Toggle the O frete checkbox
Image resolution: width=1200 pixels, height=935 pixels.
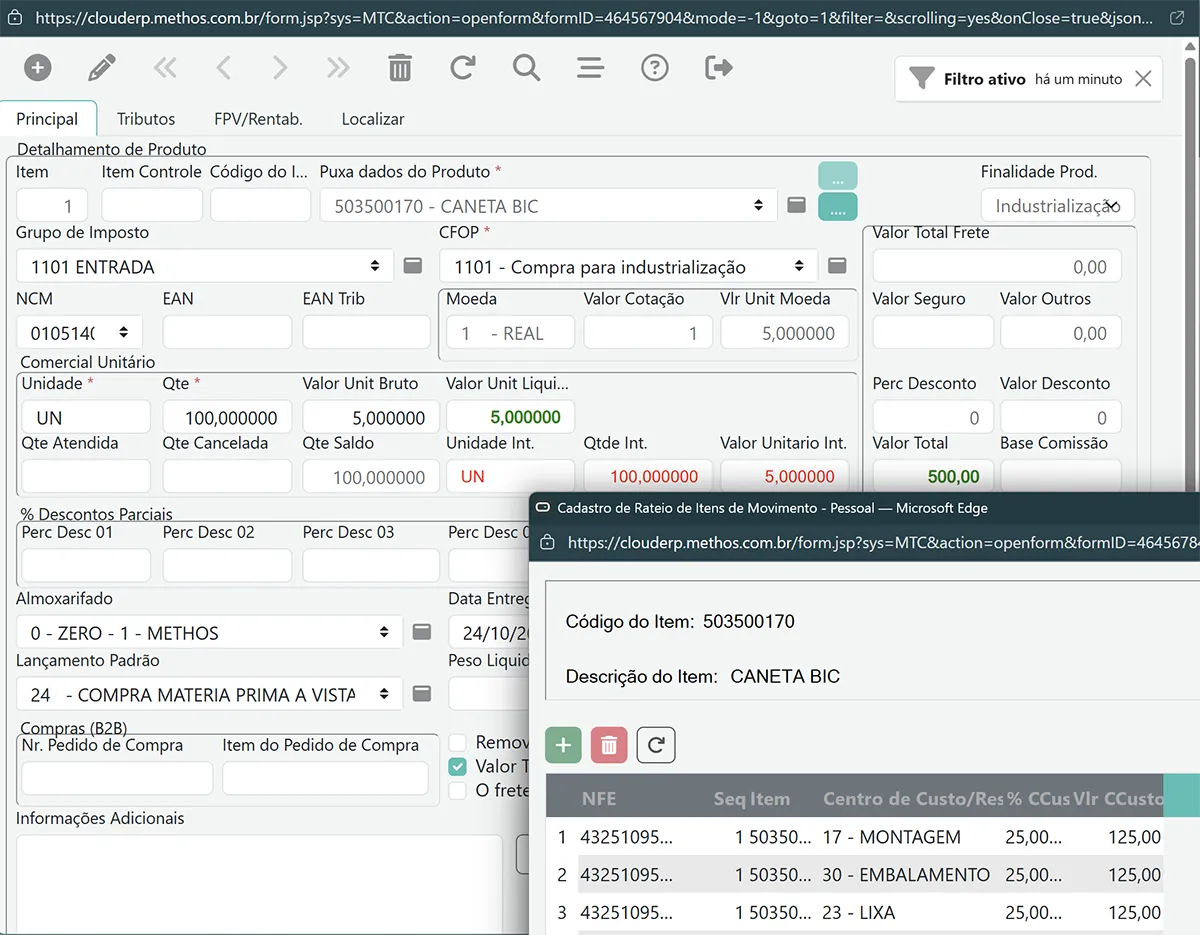(x=458, y=791)
